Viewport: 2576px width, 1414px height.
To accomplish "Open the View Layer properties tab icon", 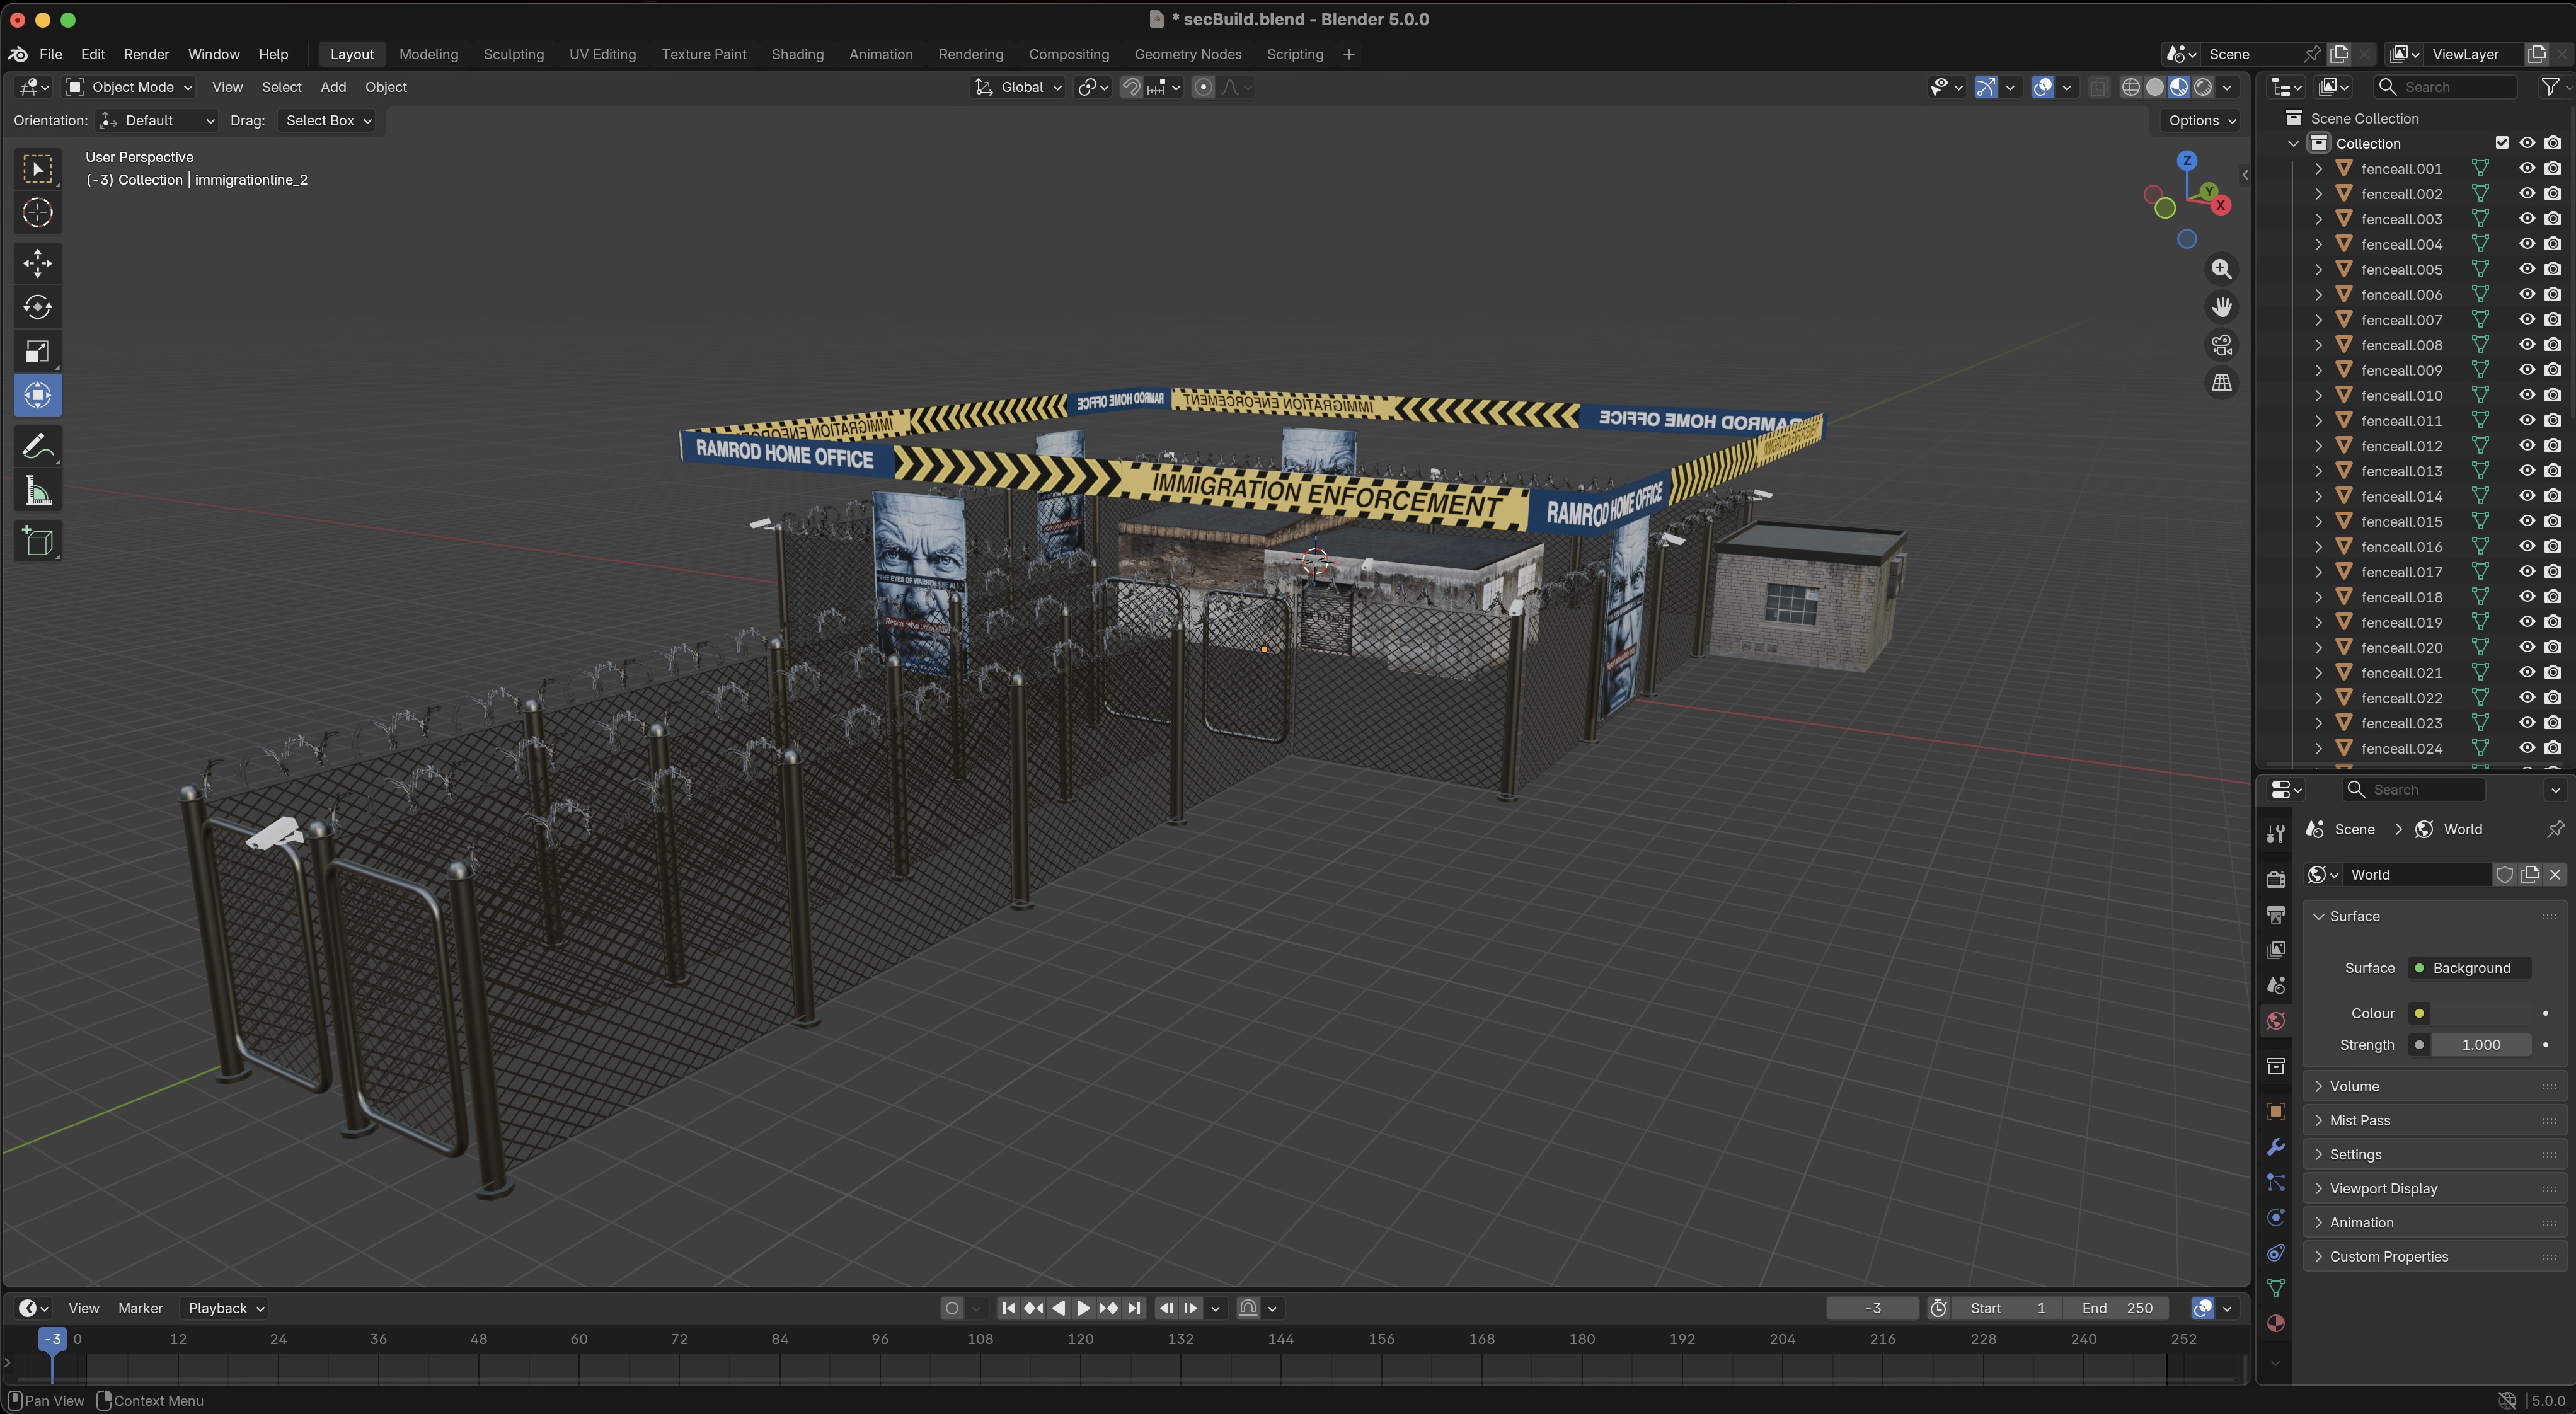I will click(2276, 949).
